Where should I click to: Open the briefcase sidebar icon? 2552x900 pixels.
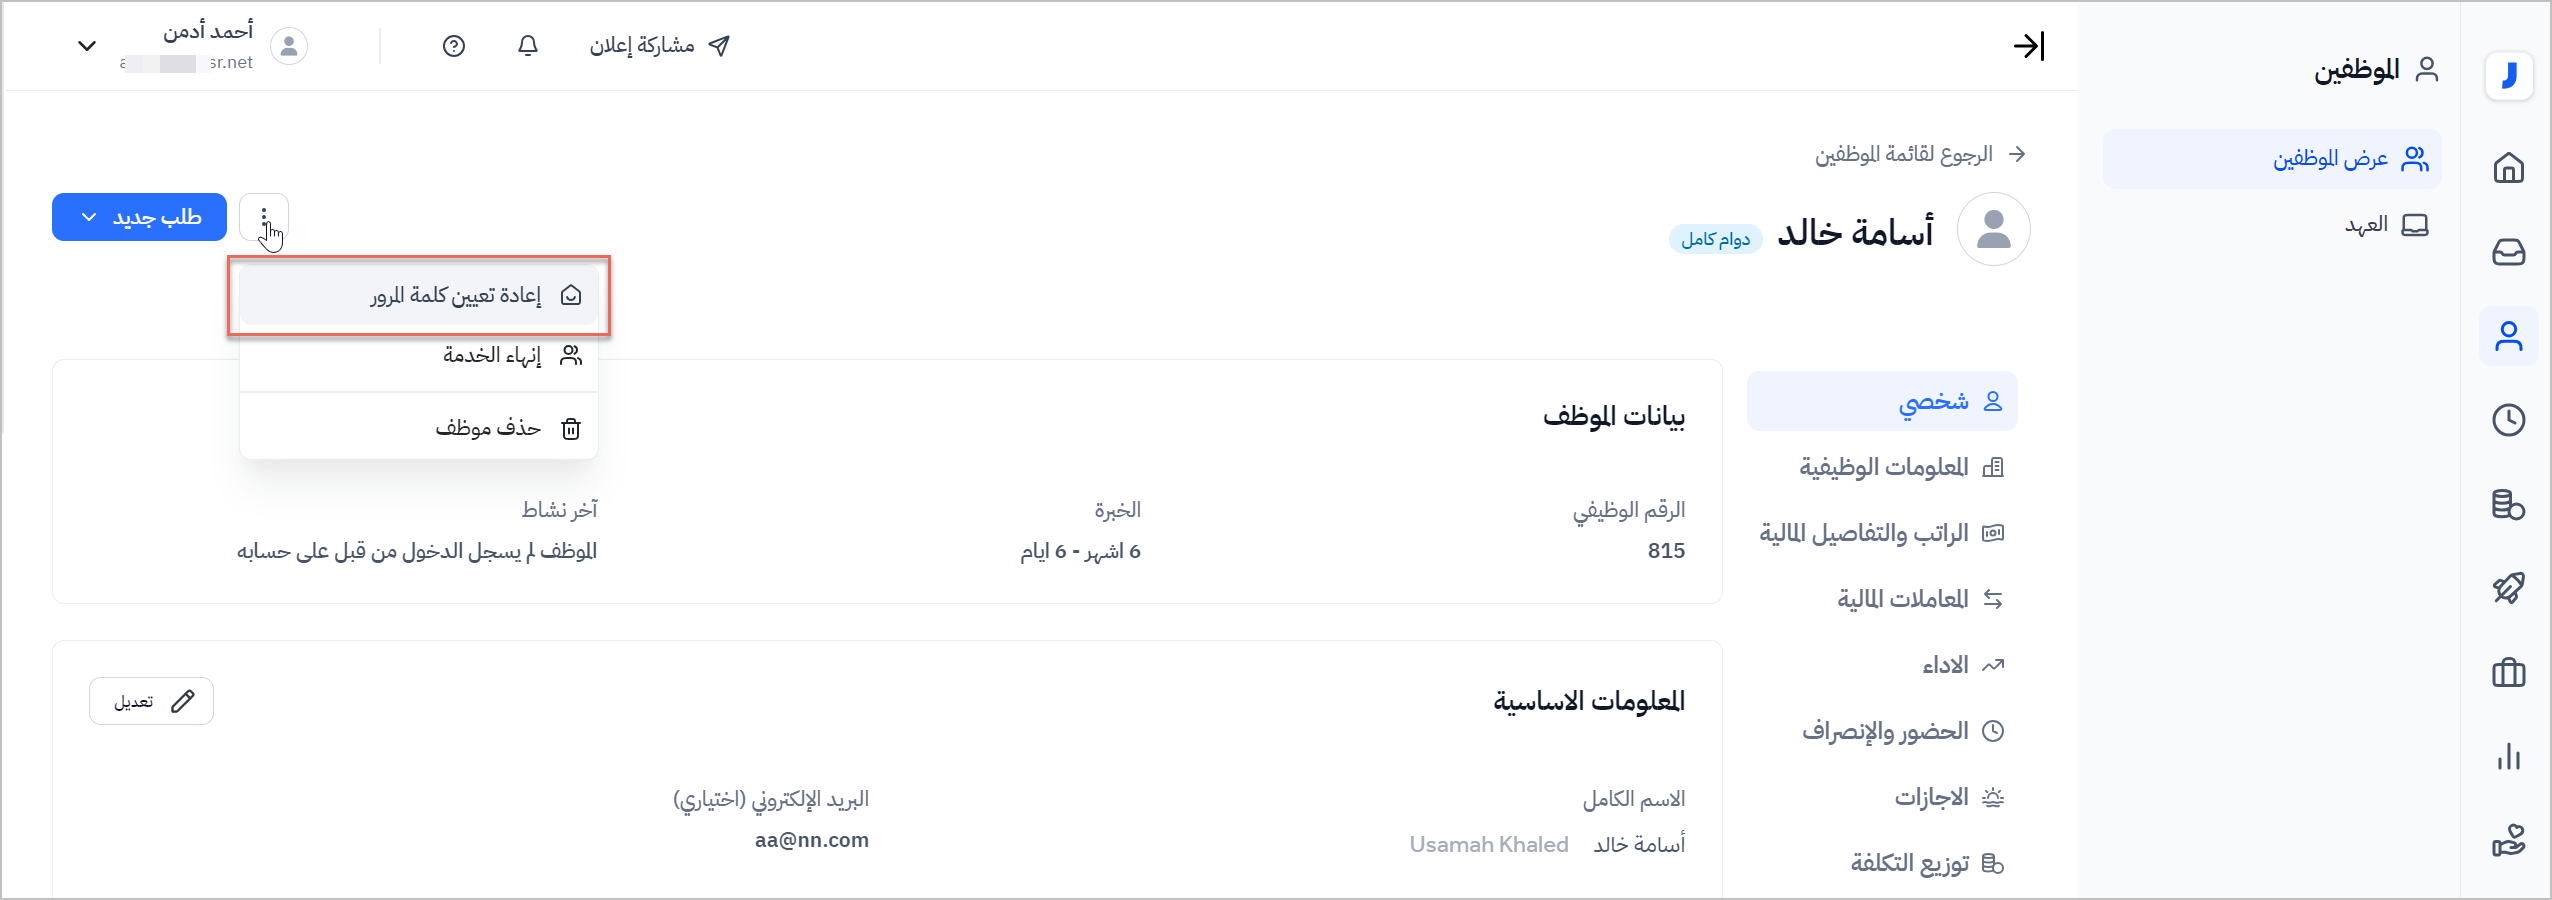2508,672
